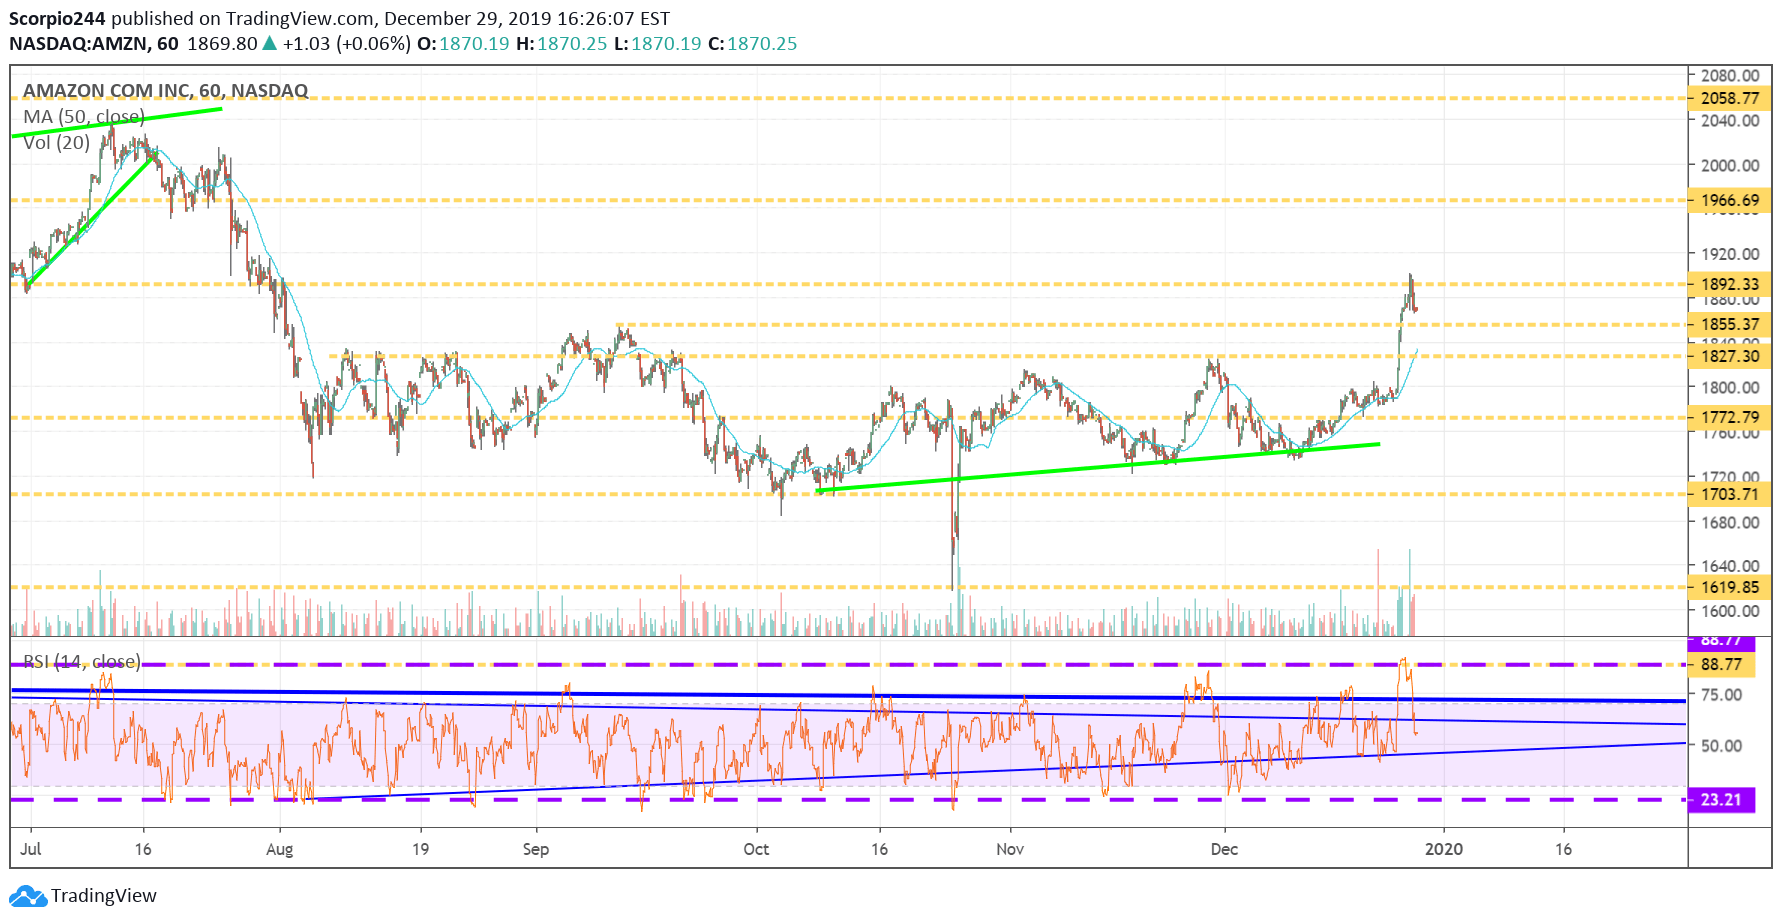Click the +1.03 (+0.06%) change value

(x=346, y=44)
